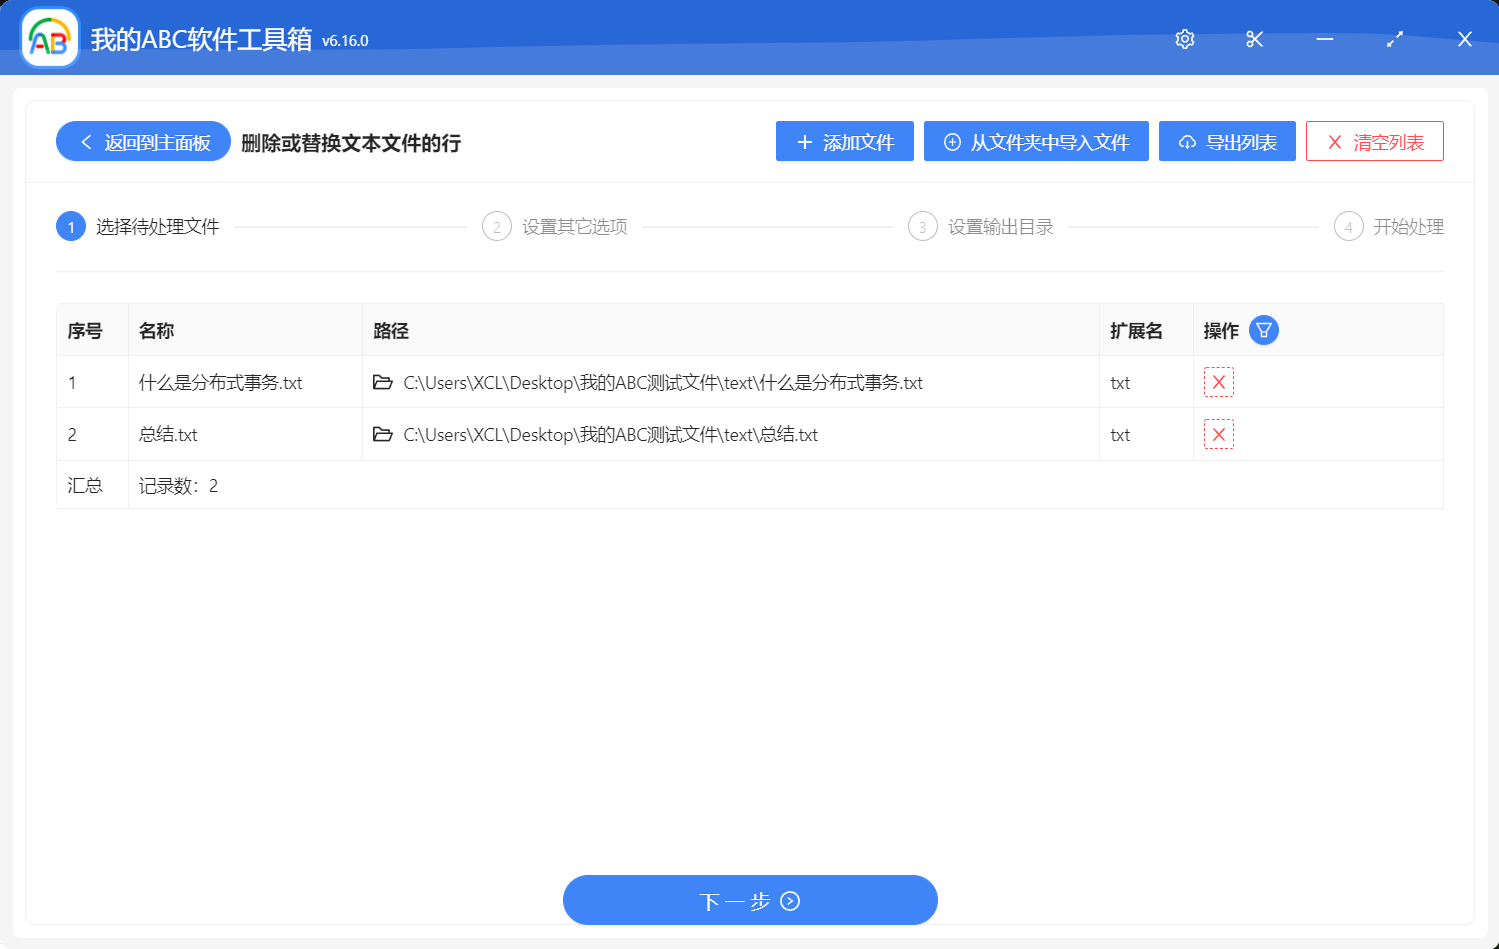Remove 什么是分布式事务.txt using its red X
The width and height of the screenshot is (1499, 949).
pyautogui.click(x=1219, y=381)
